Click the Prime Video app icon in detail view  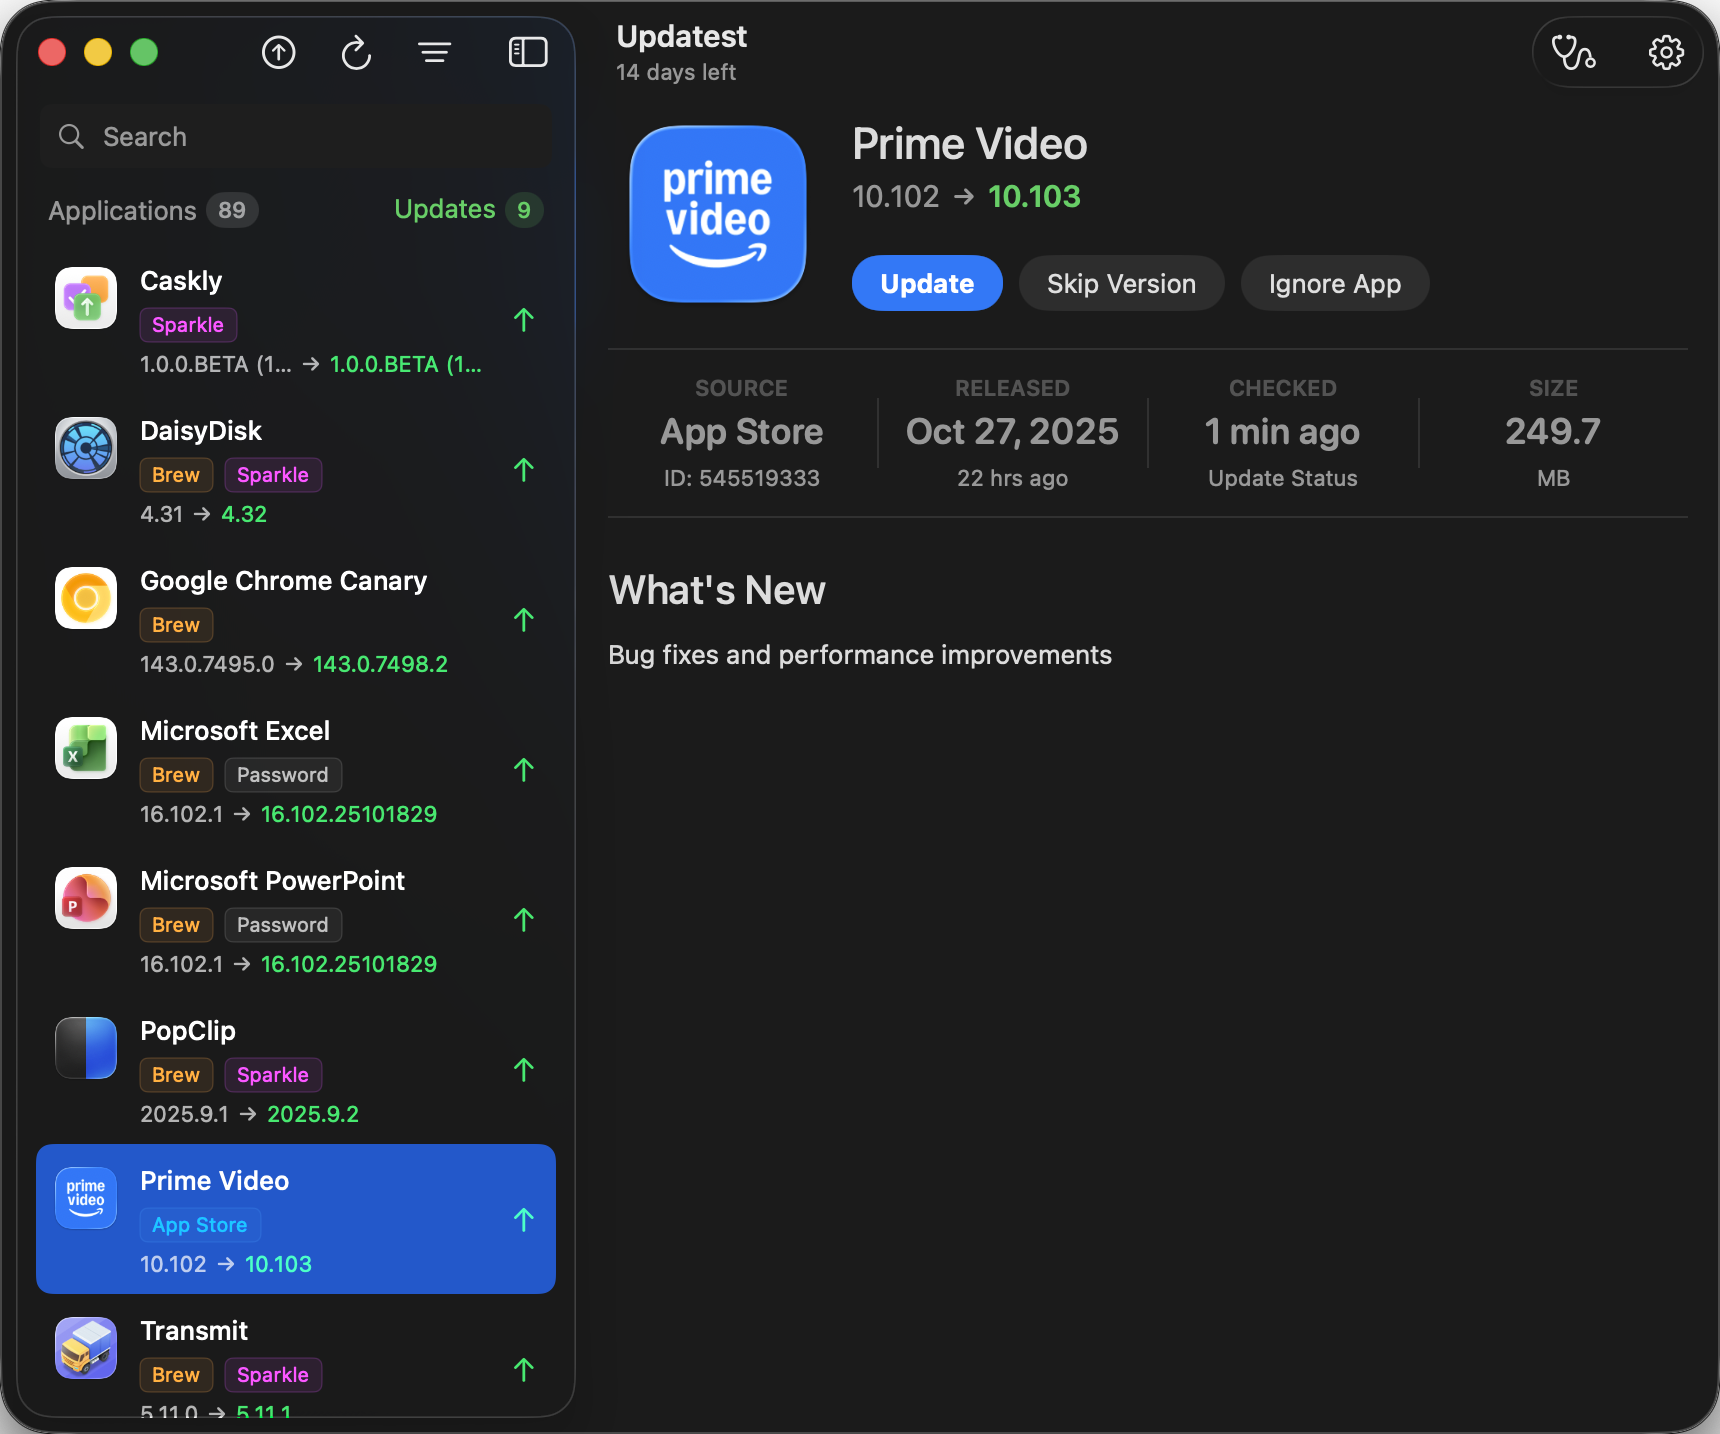click(717, 214)
